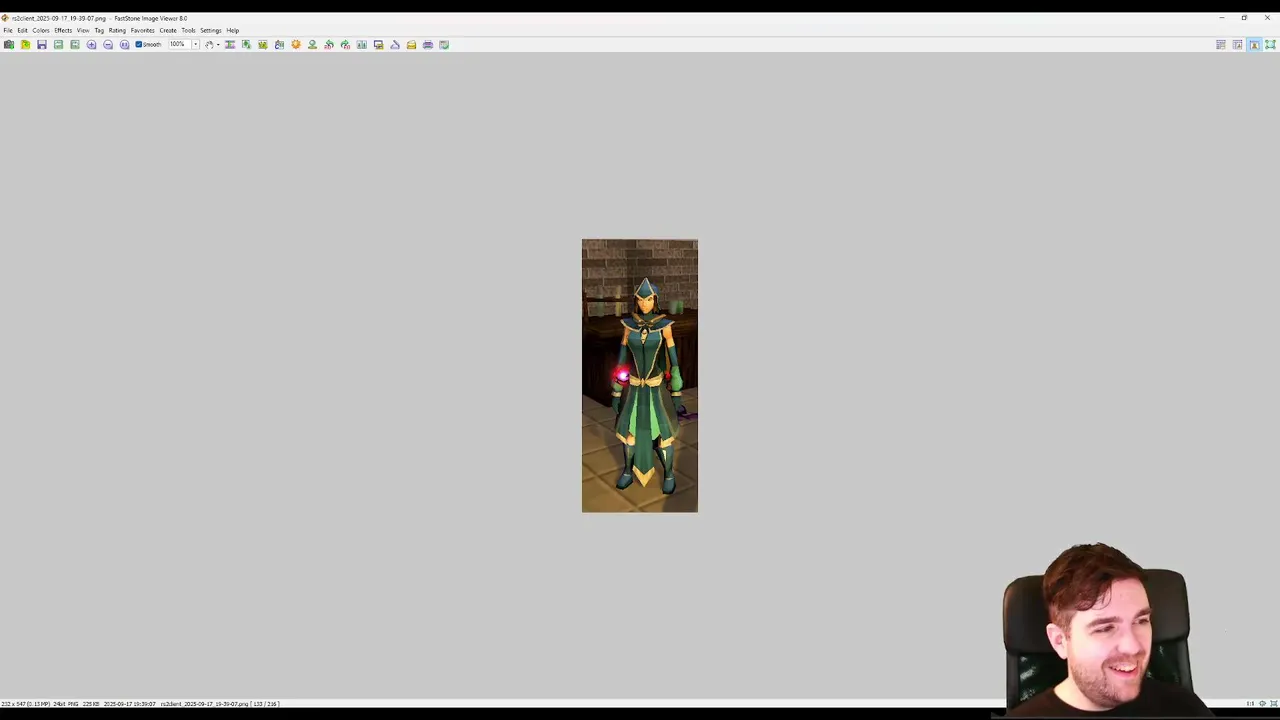Click the yellow email envelope icon
Viewport: 1280px width, 720px height.
click(x=411, y=44)
